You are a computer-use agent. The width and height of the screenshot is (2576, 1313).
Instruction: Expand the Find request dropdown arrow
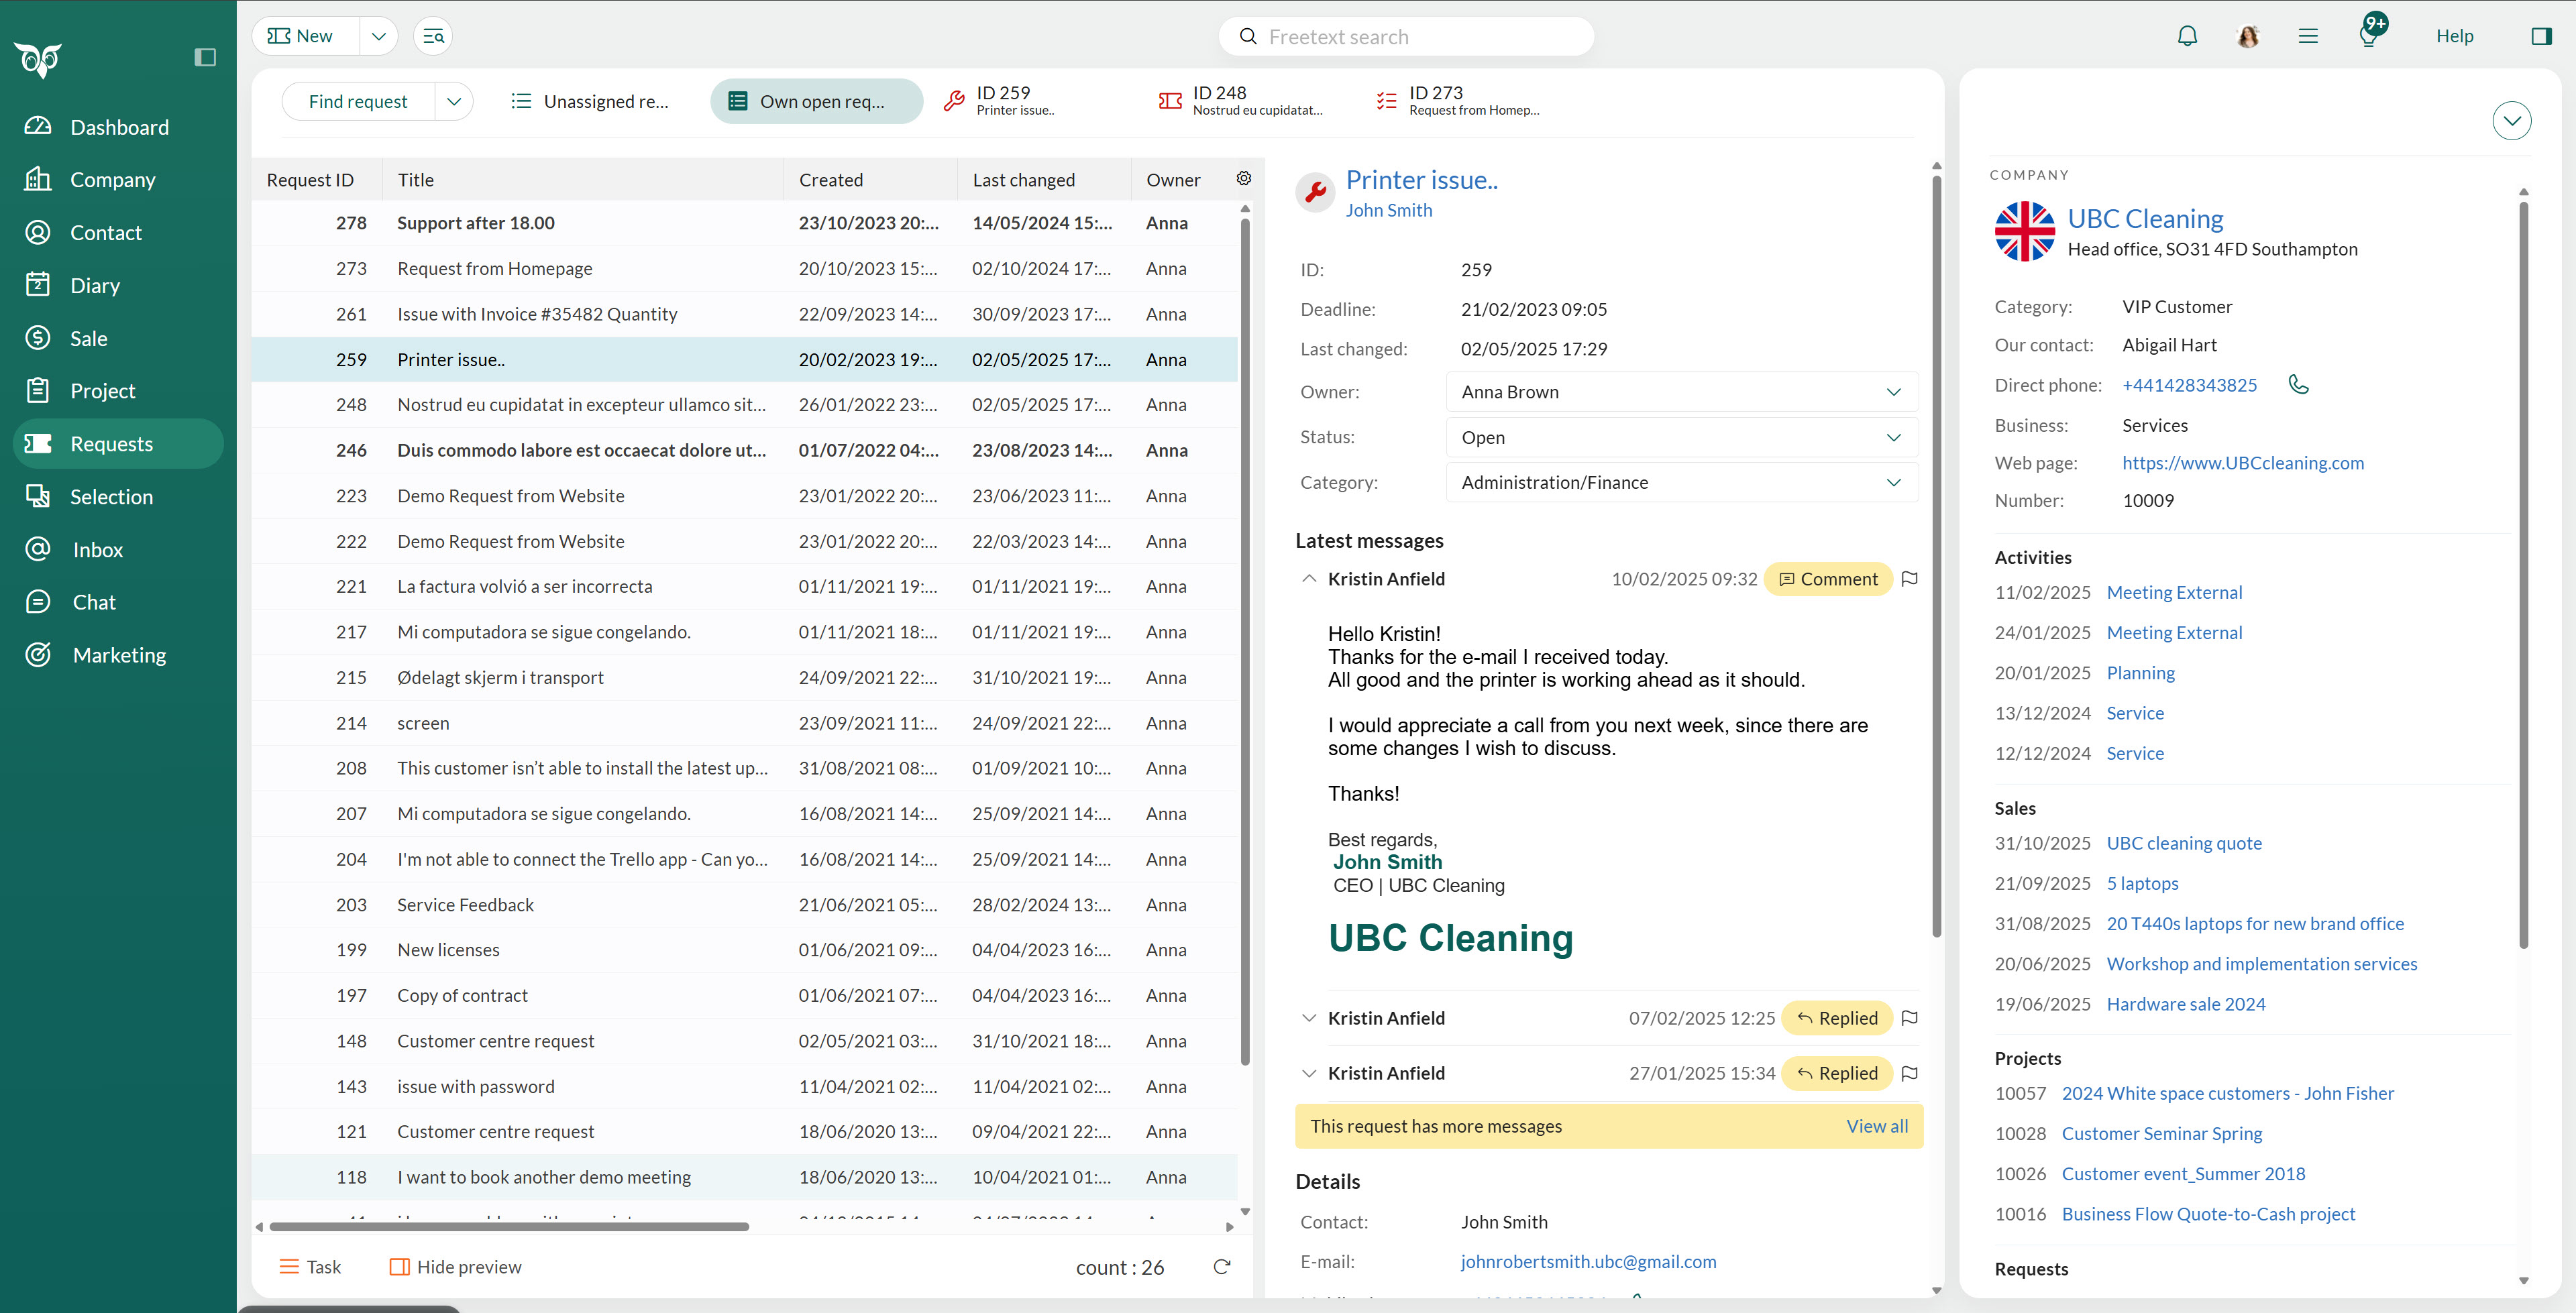point(454,101)
